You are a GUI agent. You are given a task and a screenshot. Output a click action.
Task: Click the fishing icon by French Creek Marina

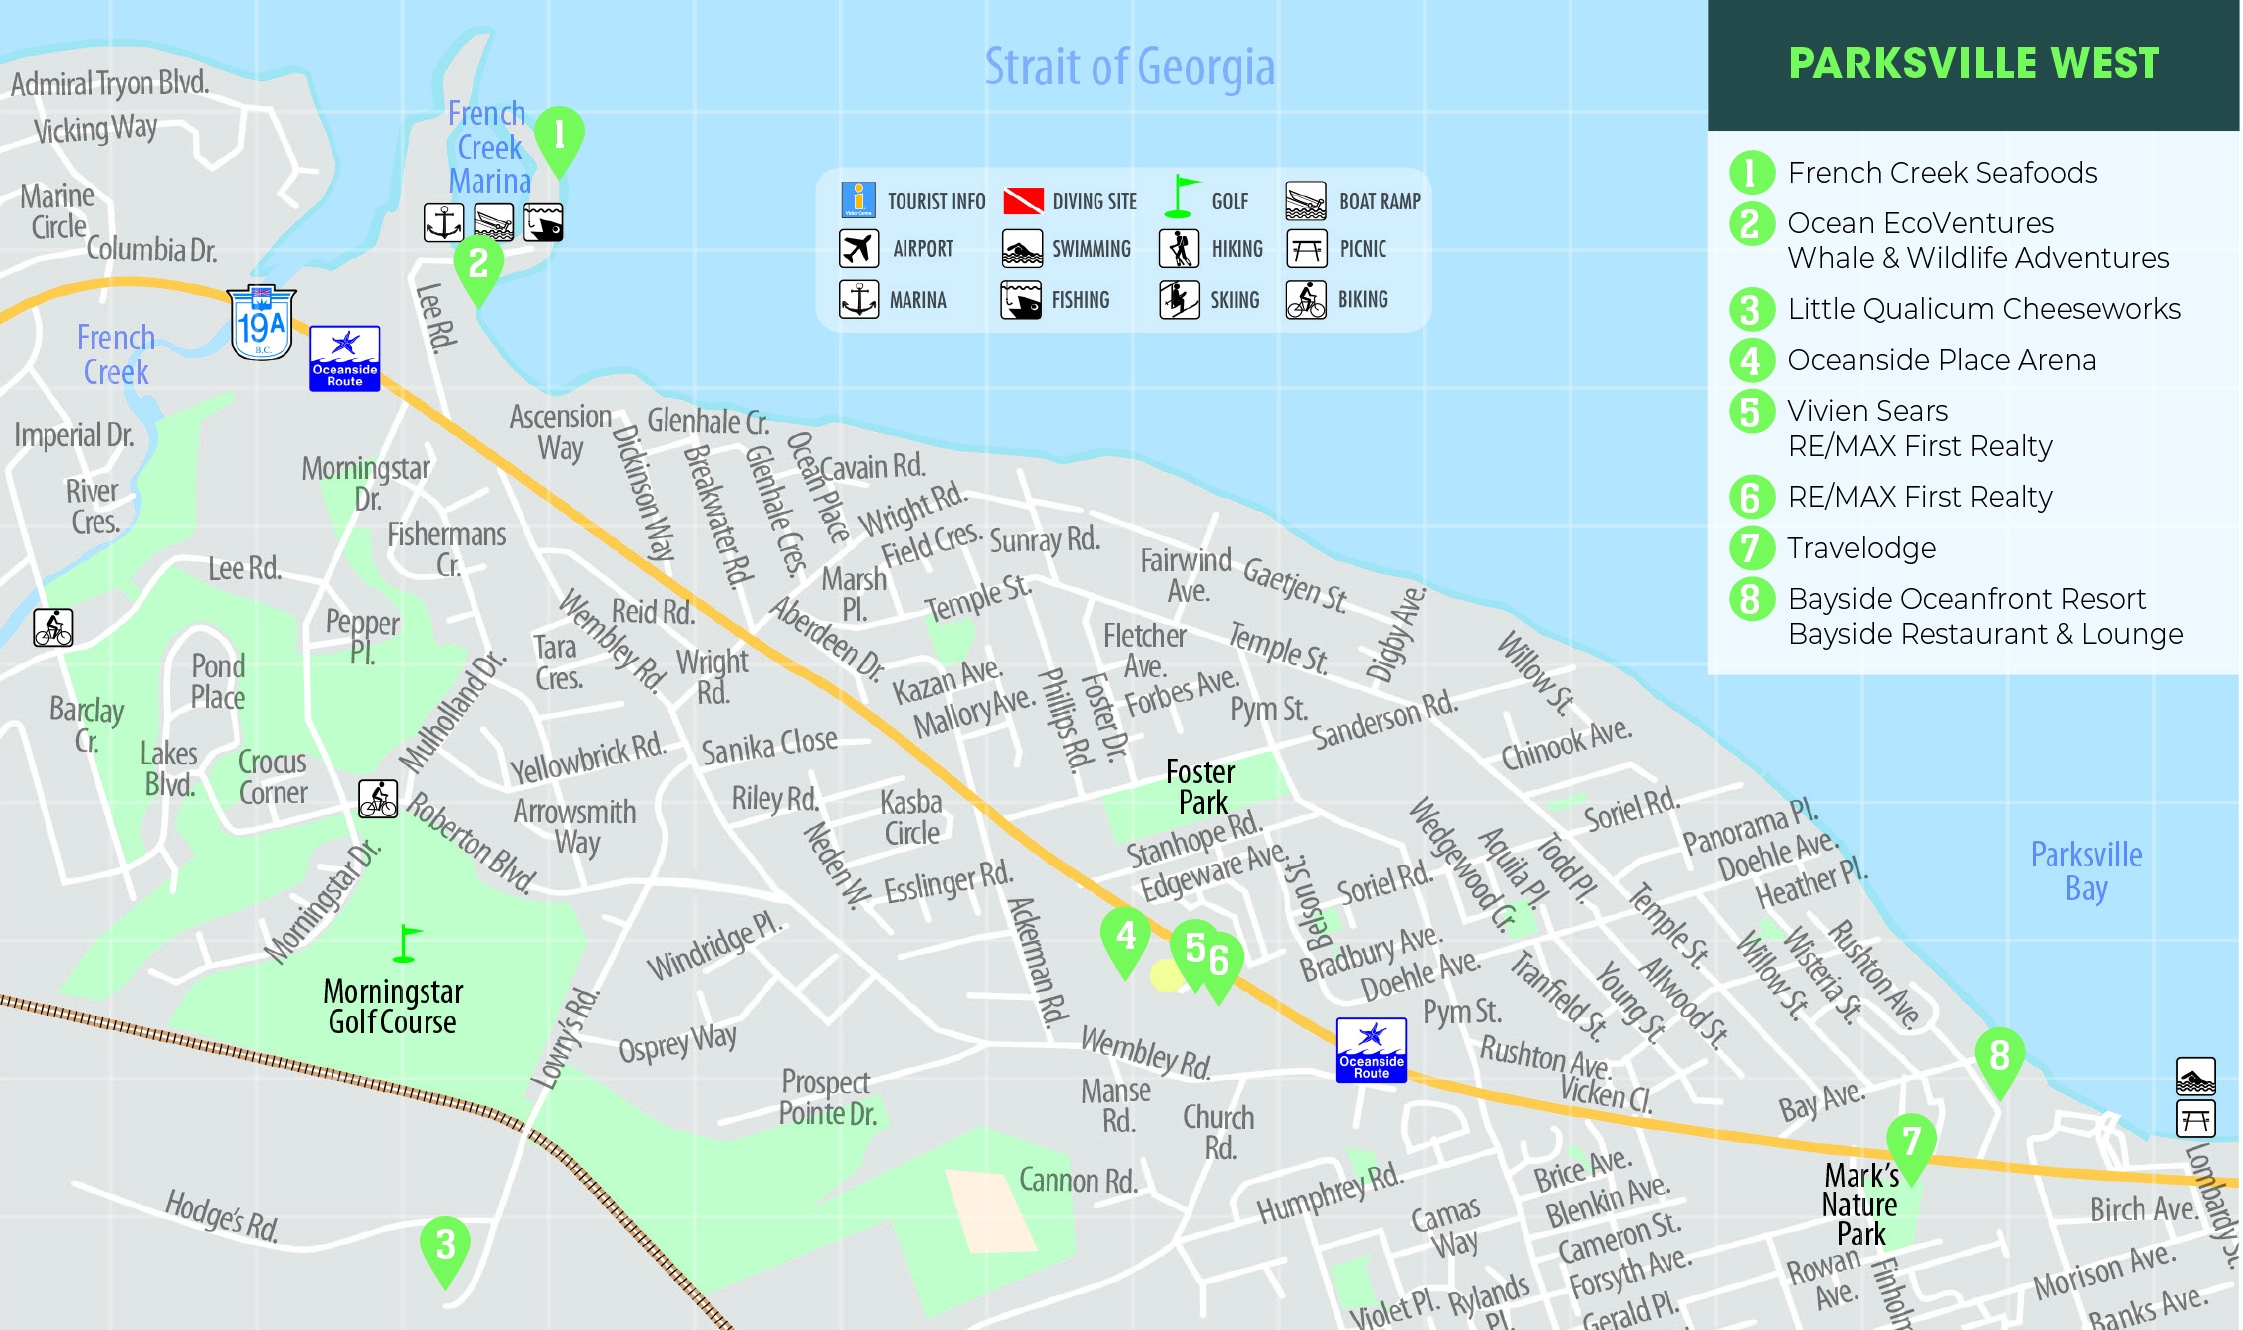click(543, 222)
